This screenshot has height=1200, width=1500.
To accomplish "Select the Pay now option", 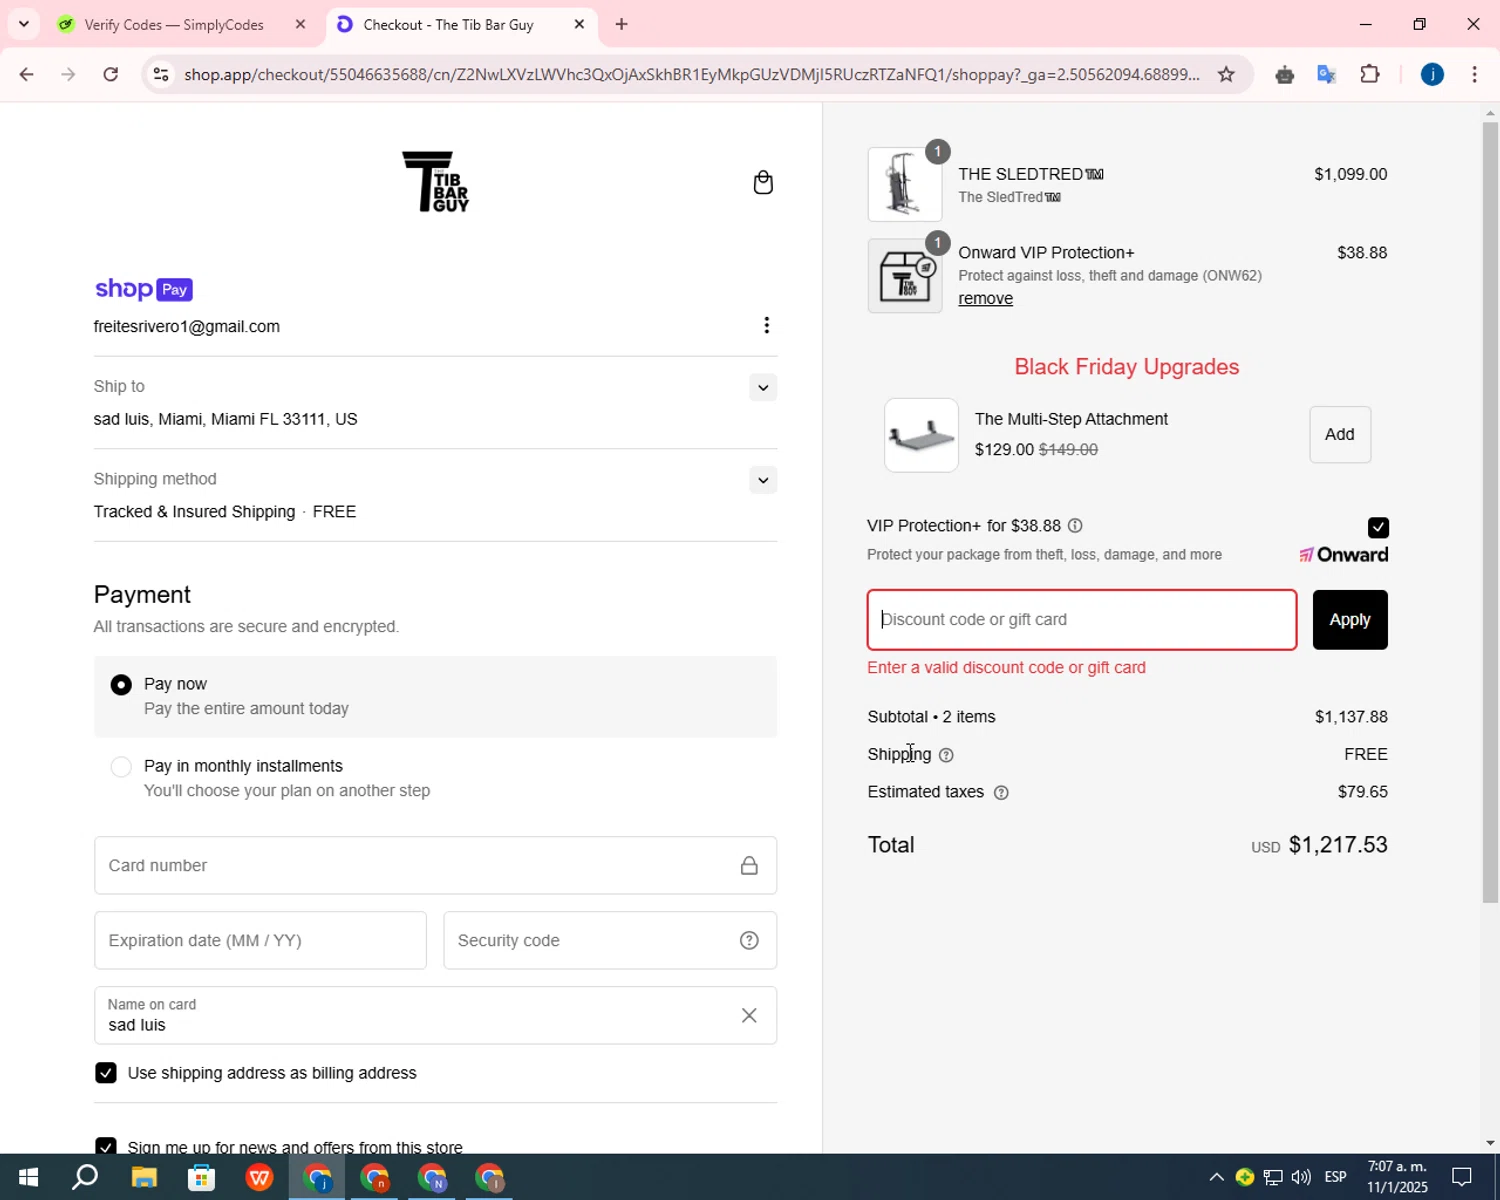I will pyautogui.click(x=121, y=685).
